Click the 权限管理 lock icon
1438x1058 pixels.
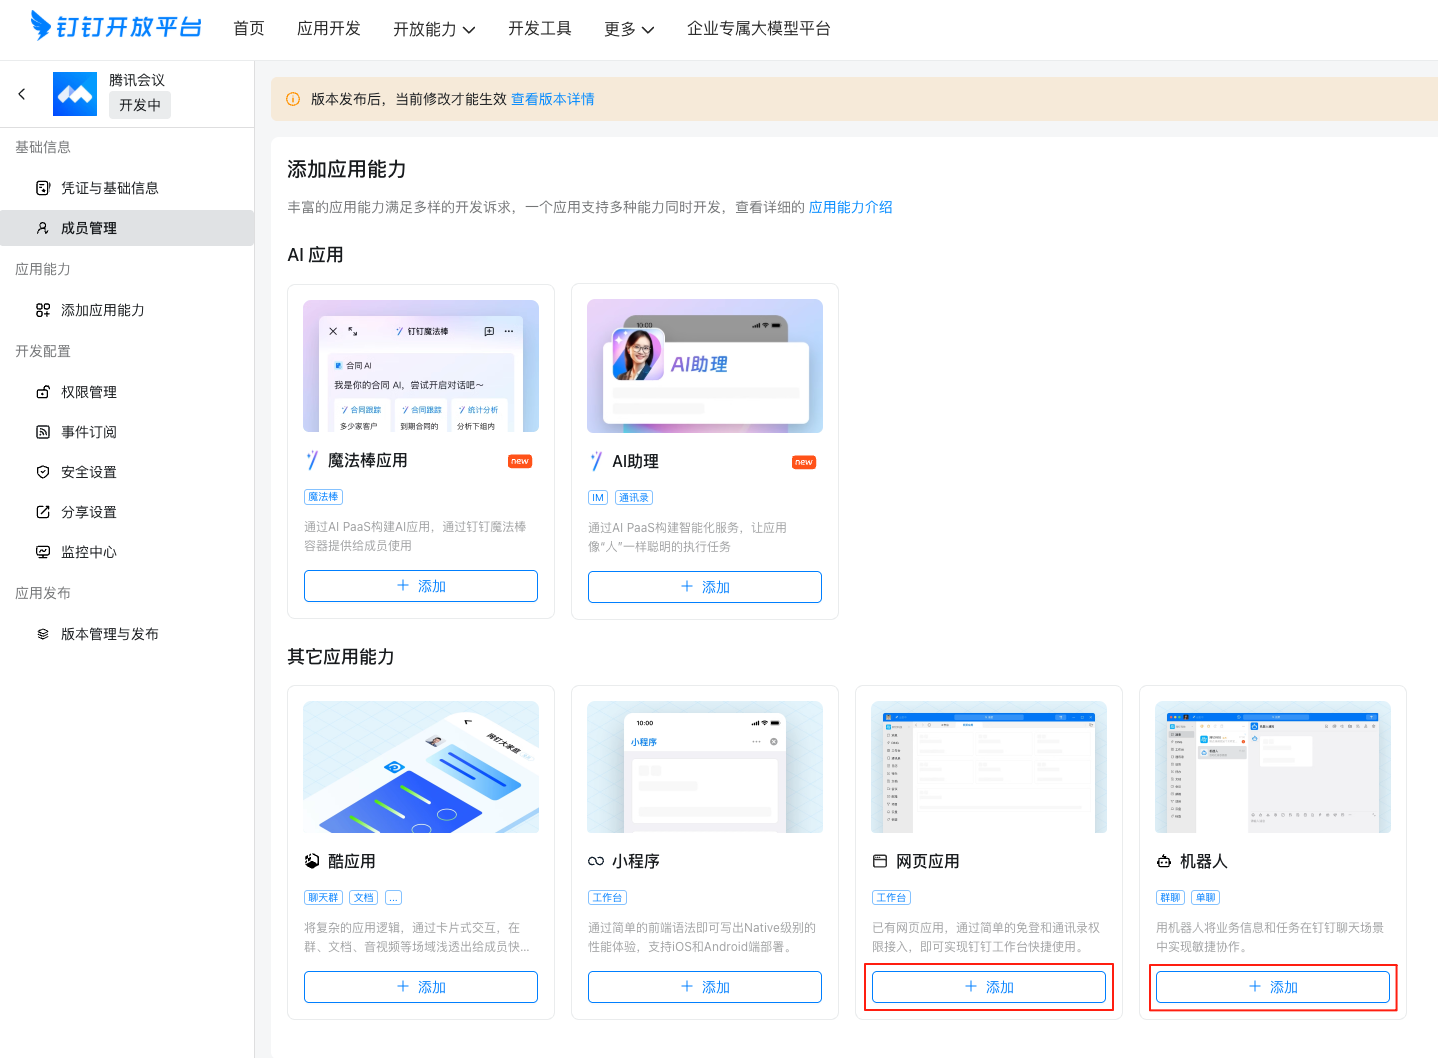[43, 392]
